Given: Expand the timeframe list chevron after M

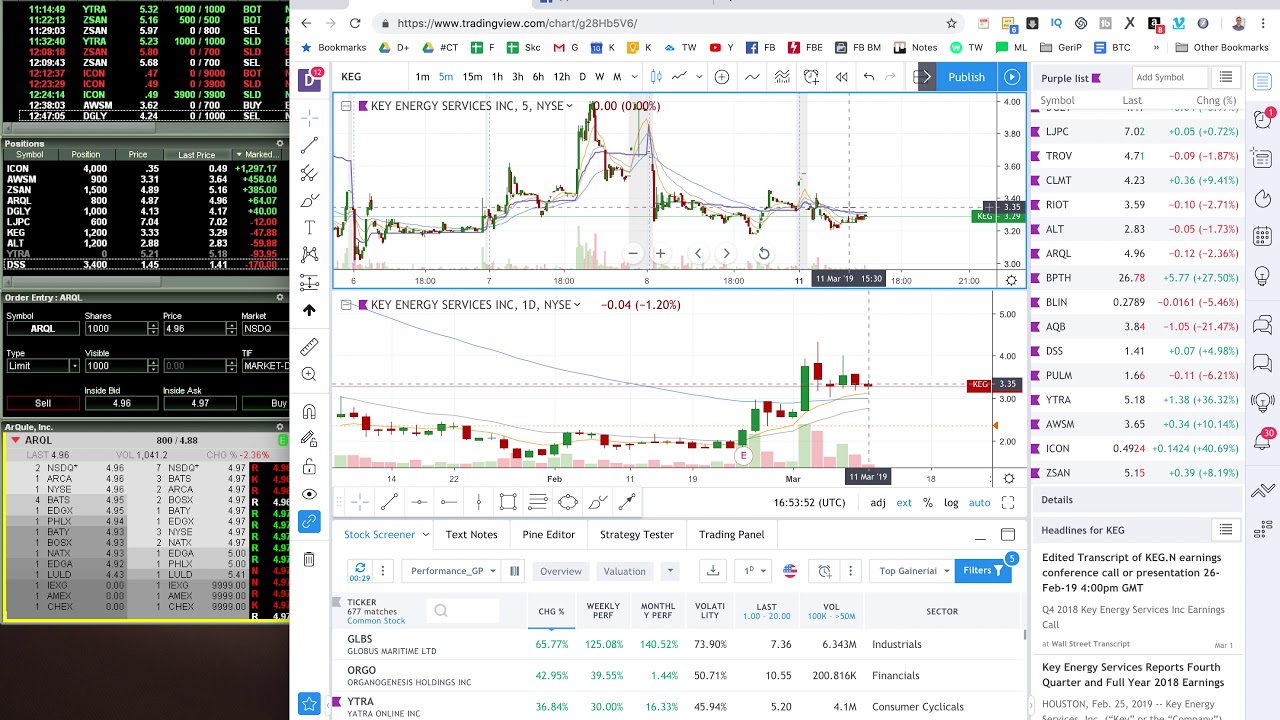Looking at the screenshot, I should tap(634, 77).
